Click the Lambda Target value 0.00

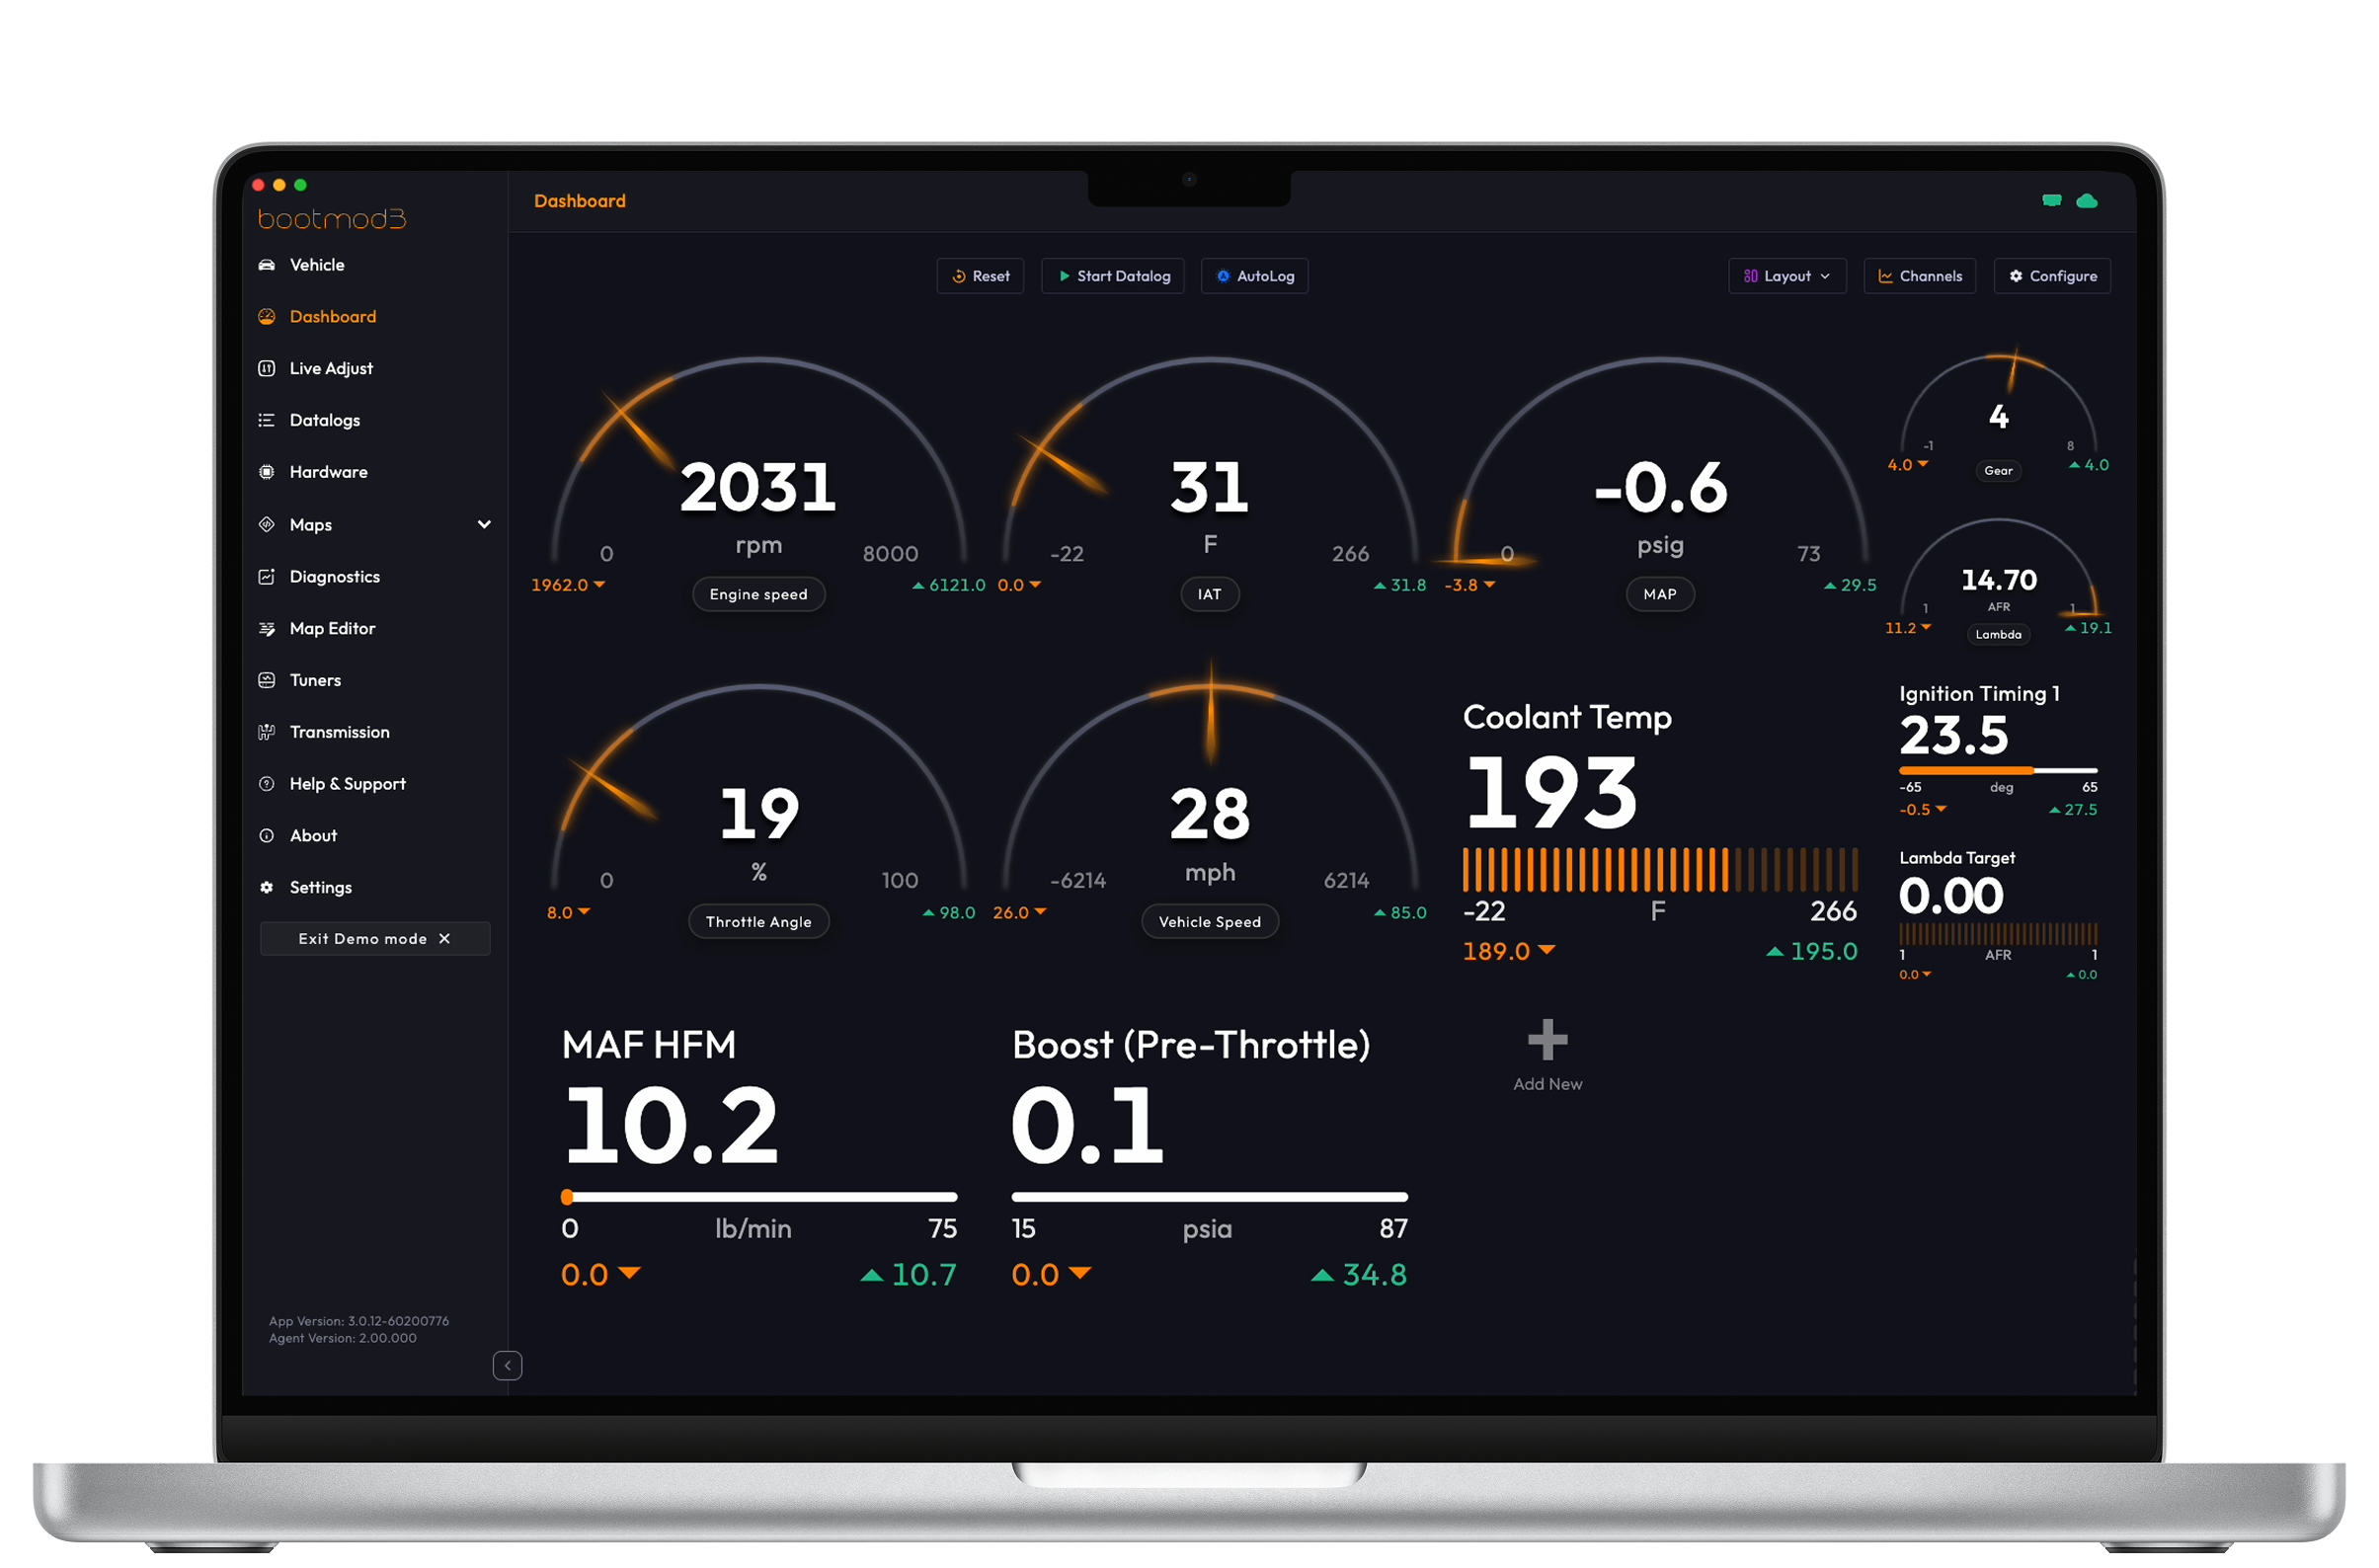click(1952, 896)
